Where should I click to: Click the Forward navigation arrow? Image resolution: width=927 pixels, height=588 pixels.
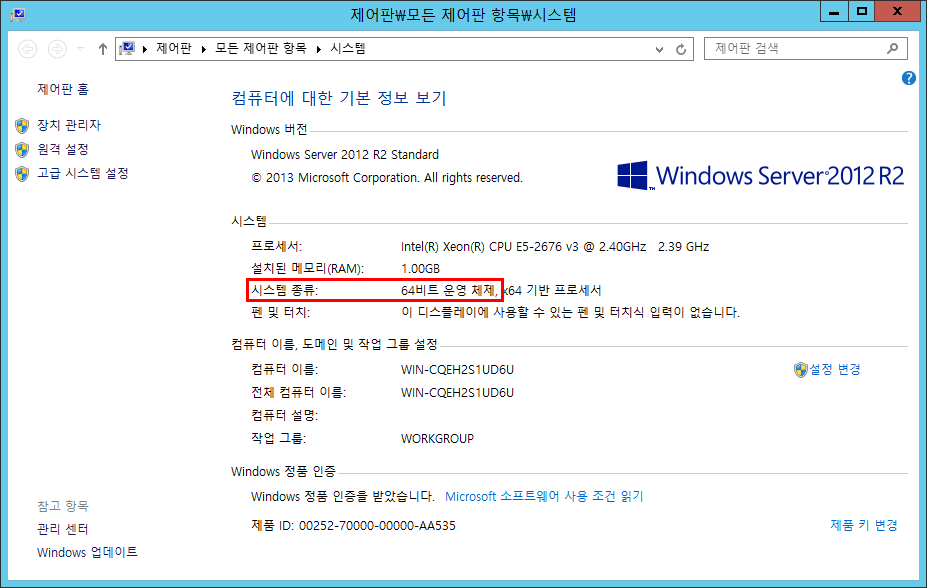point(57,48)
